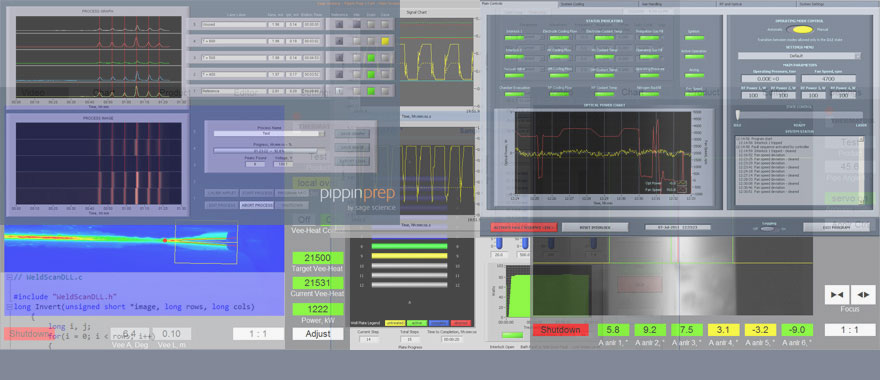Viewport: 880px width, 380px height.
Task: Switch to the RF and Optical tab
Action: point(757,4)
